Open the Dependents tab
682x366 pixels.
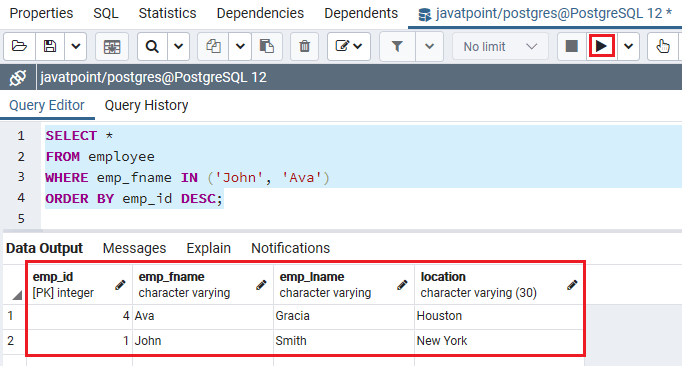point(361,13)
